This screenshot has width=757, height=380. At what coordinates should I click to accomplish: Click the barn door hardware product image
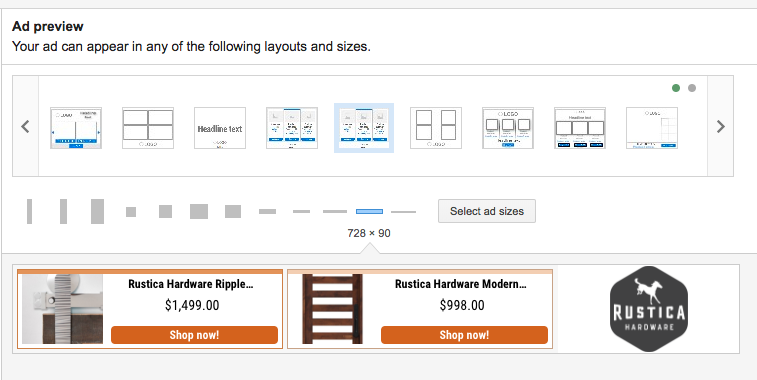tap(62, 309)
